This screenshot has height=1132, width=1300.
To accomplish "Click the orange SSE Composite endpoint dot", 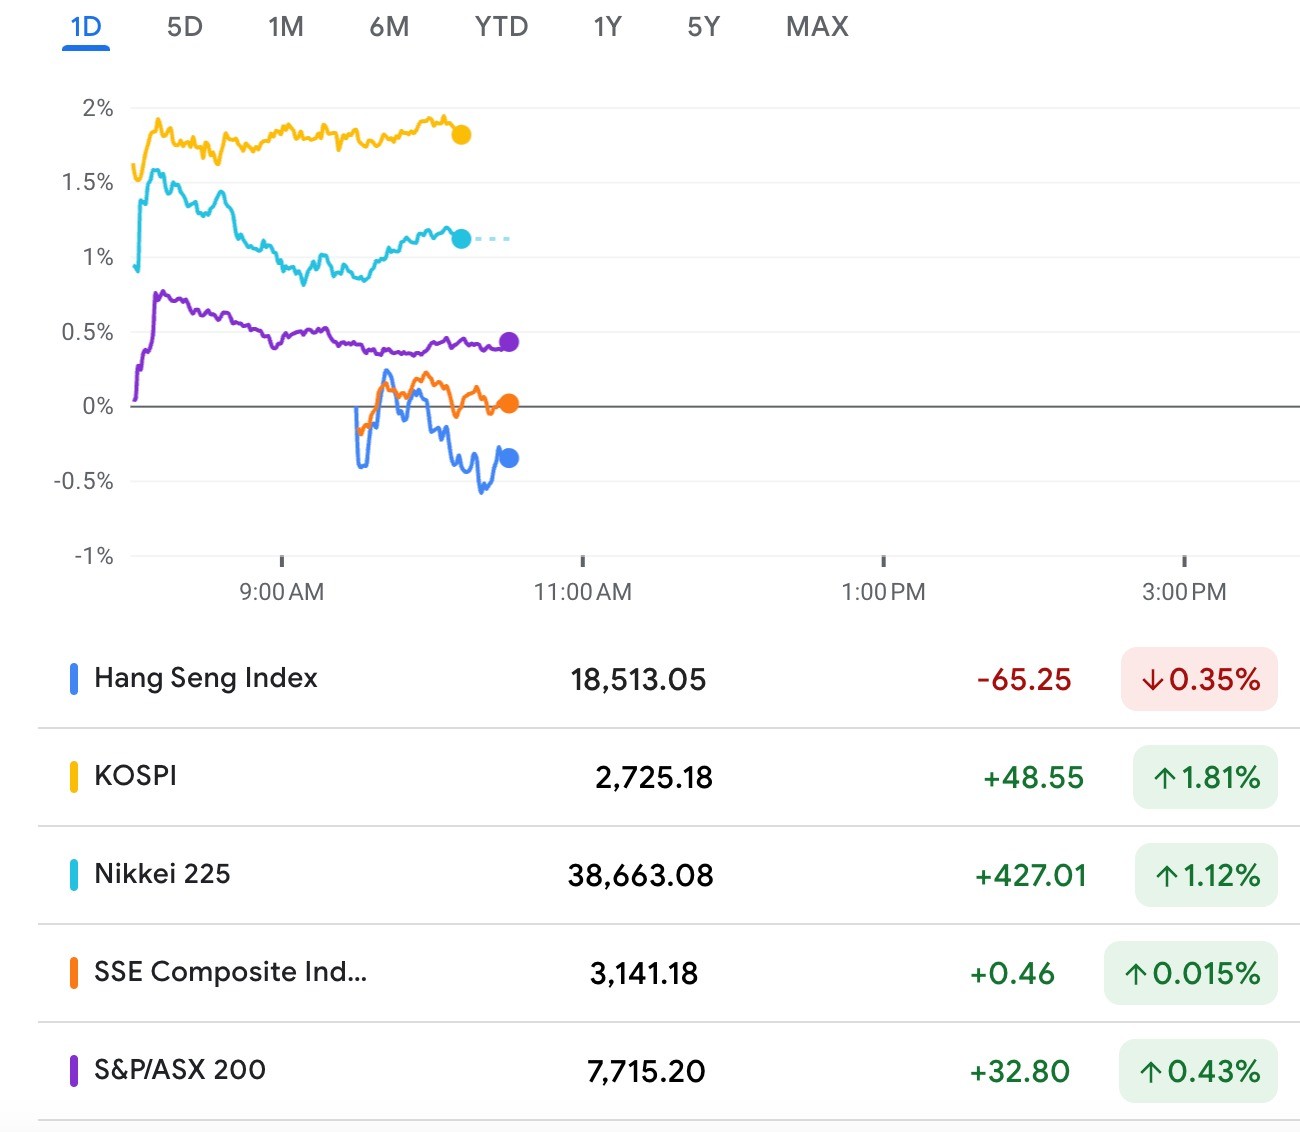I will tap(509, 404).
